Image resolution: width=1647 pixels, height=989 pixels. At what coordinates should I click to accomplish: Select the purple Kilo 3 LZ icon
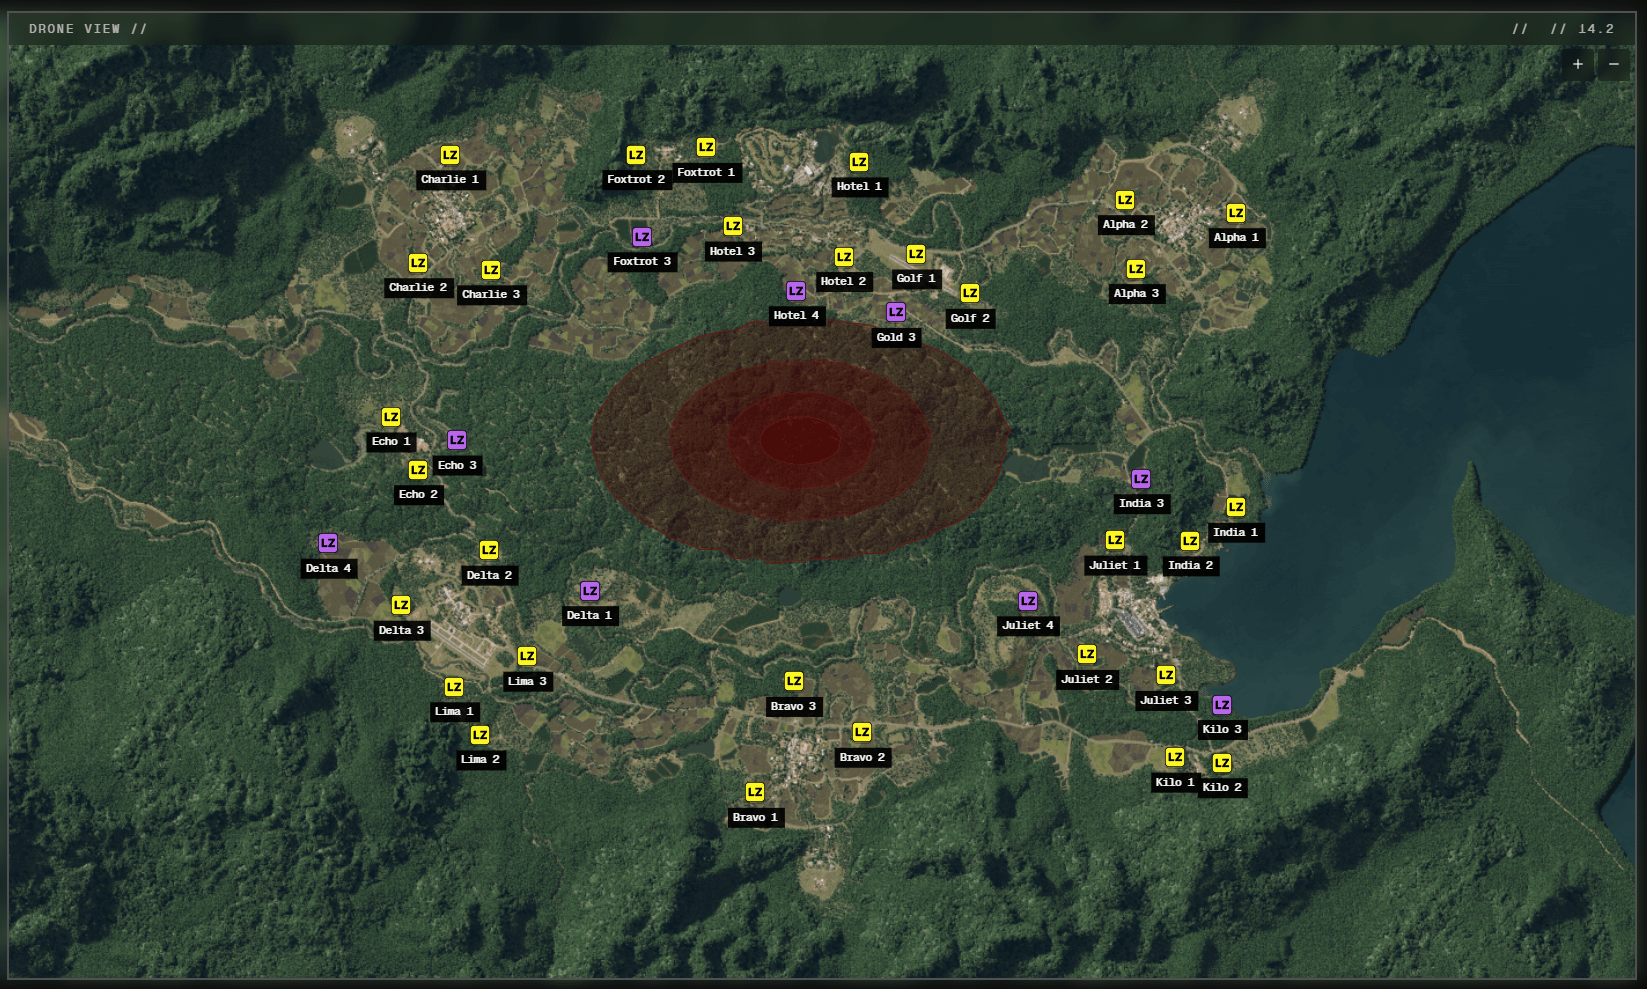(1222, 705)
